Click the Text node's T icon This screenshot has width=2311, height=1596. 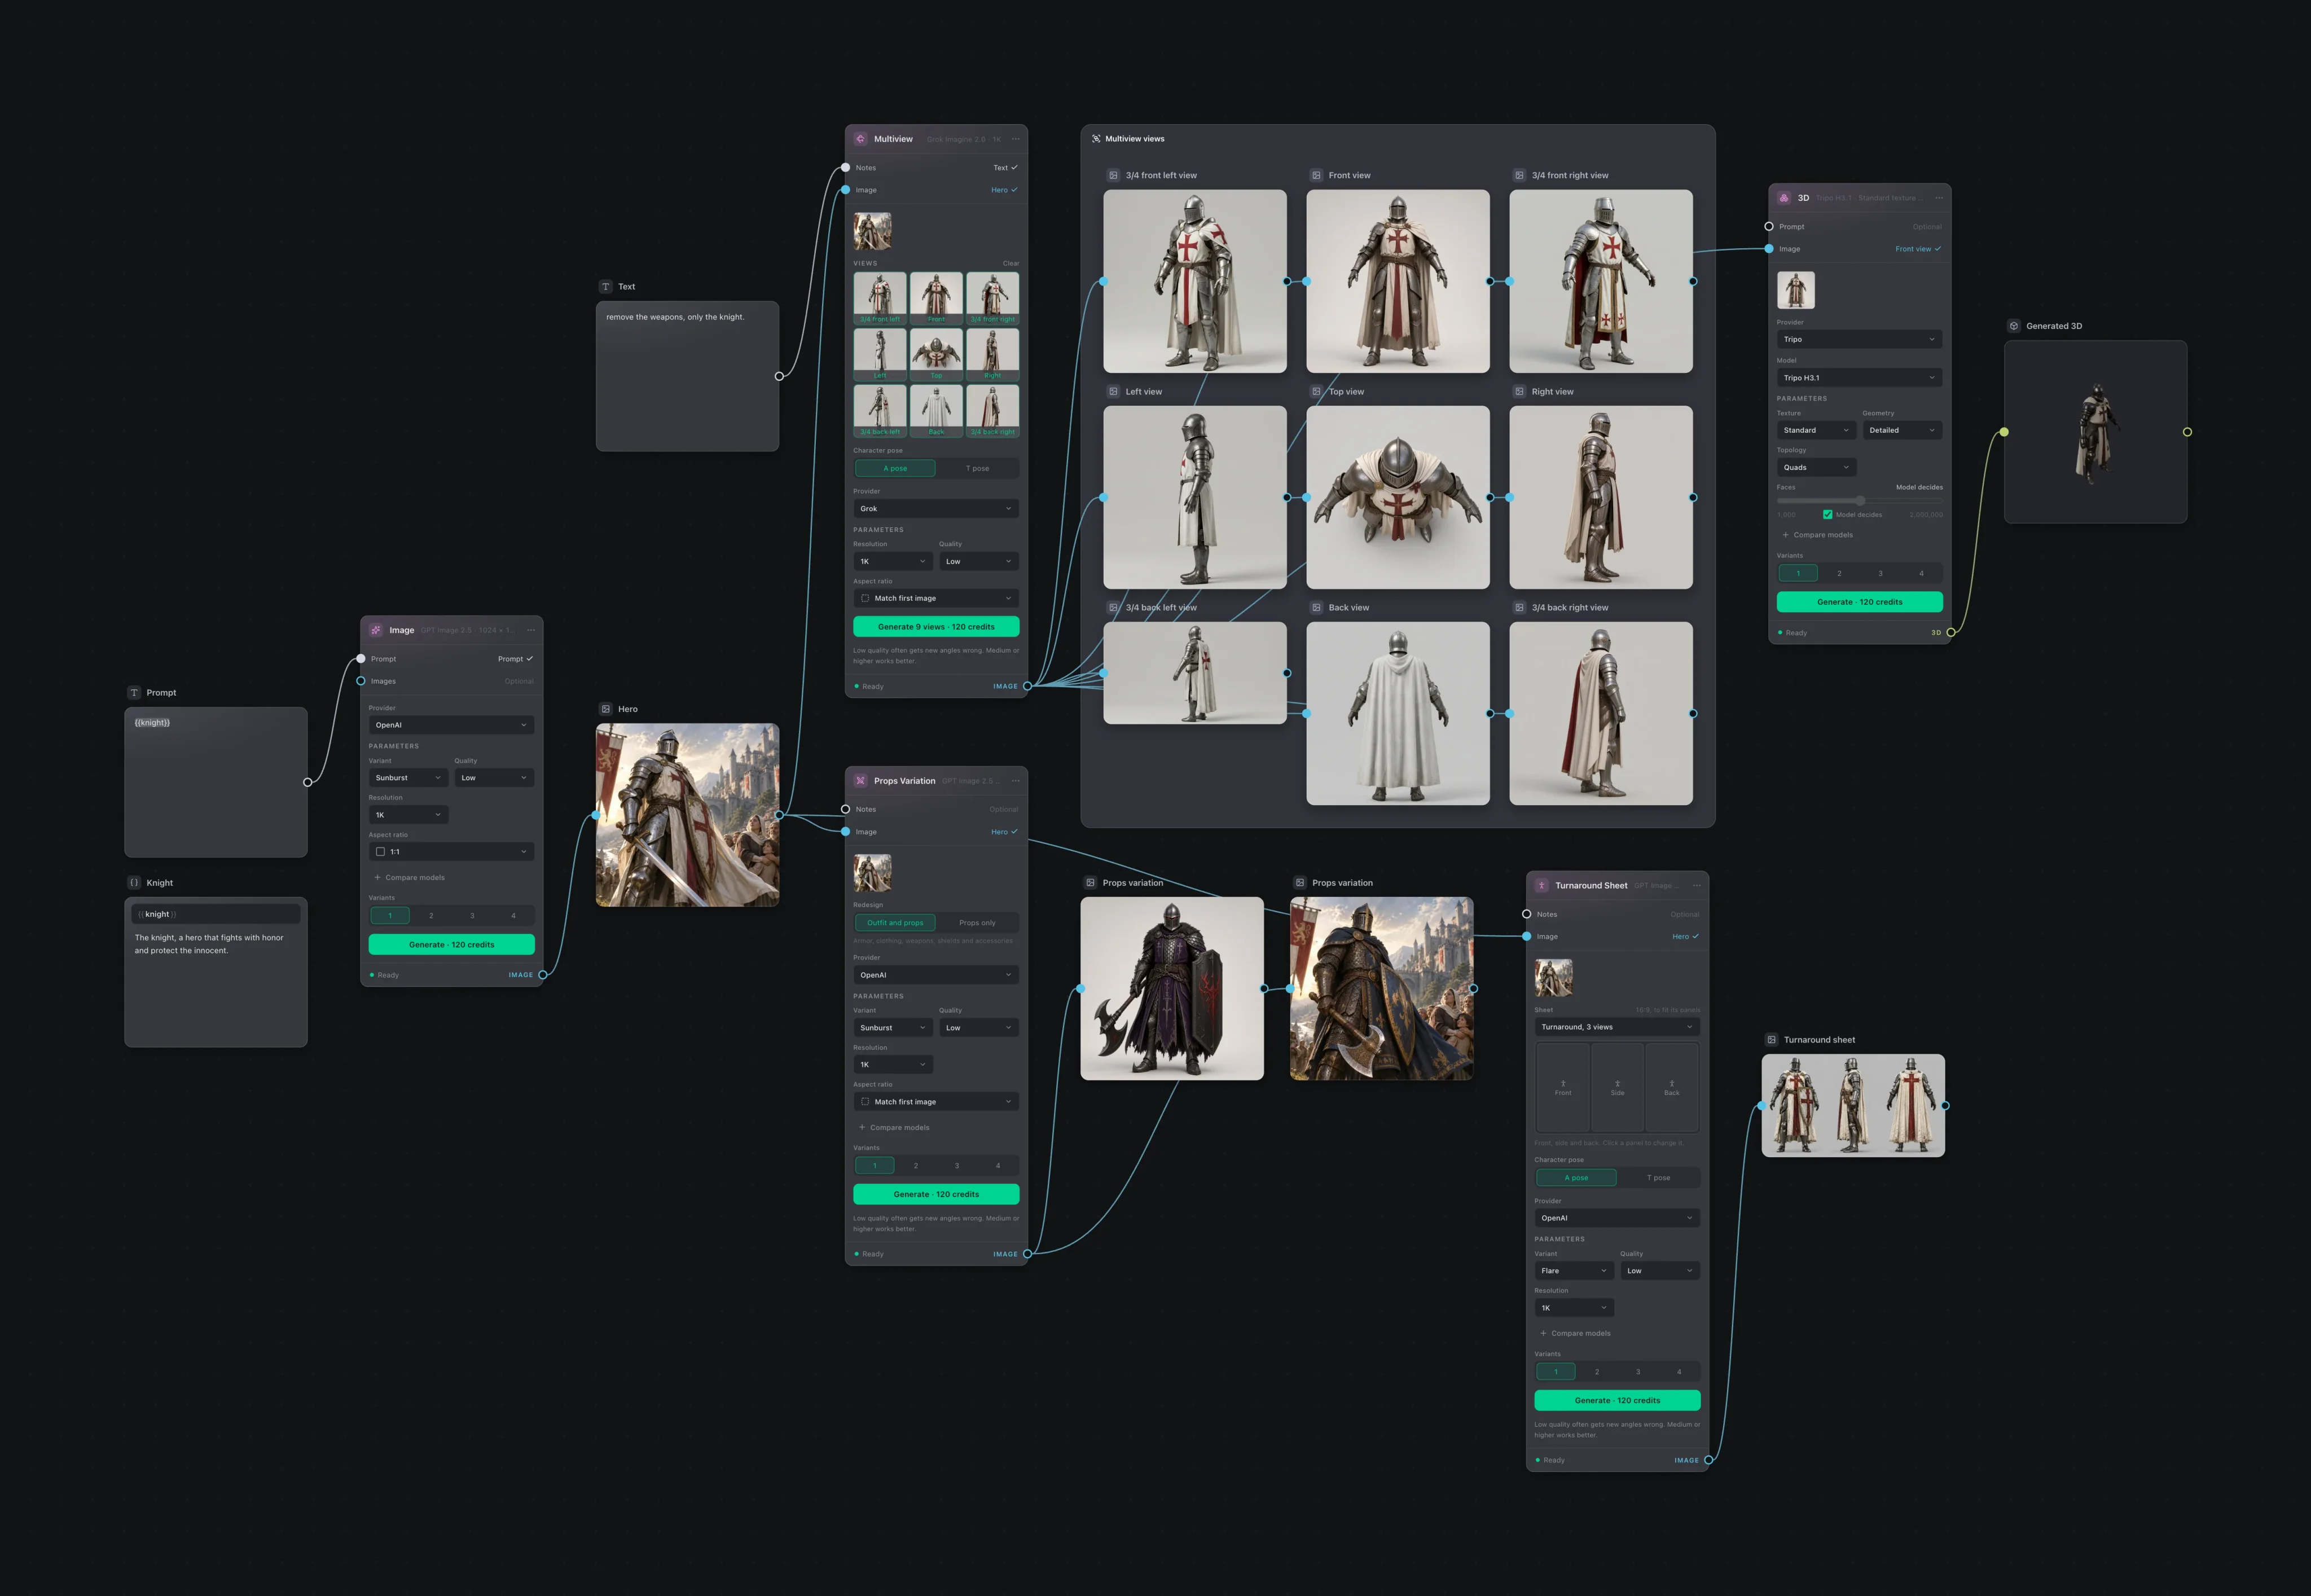[606, 287]
